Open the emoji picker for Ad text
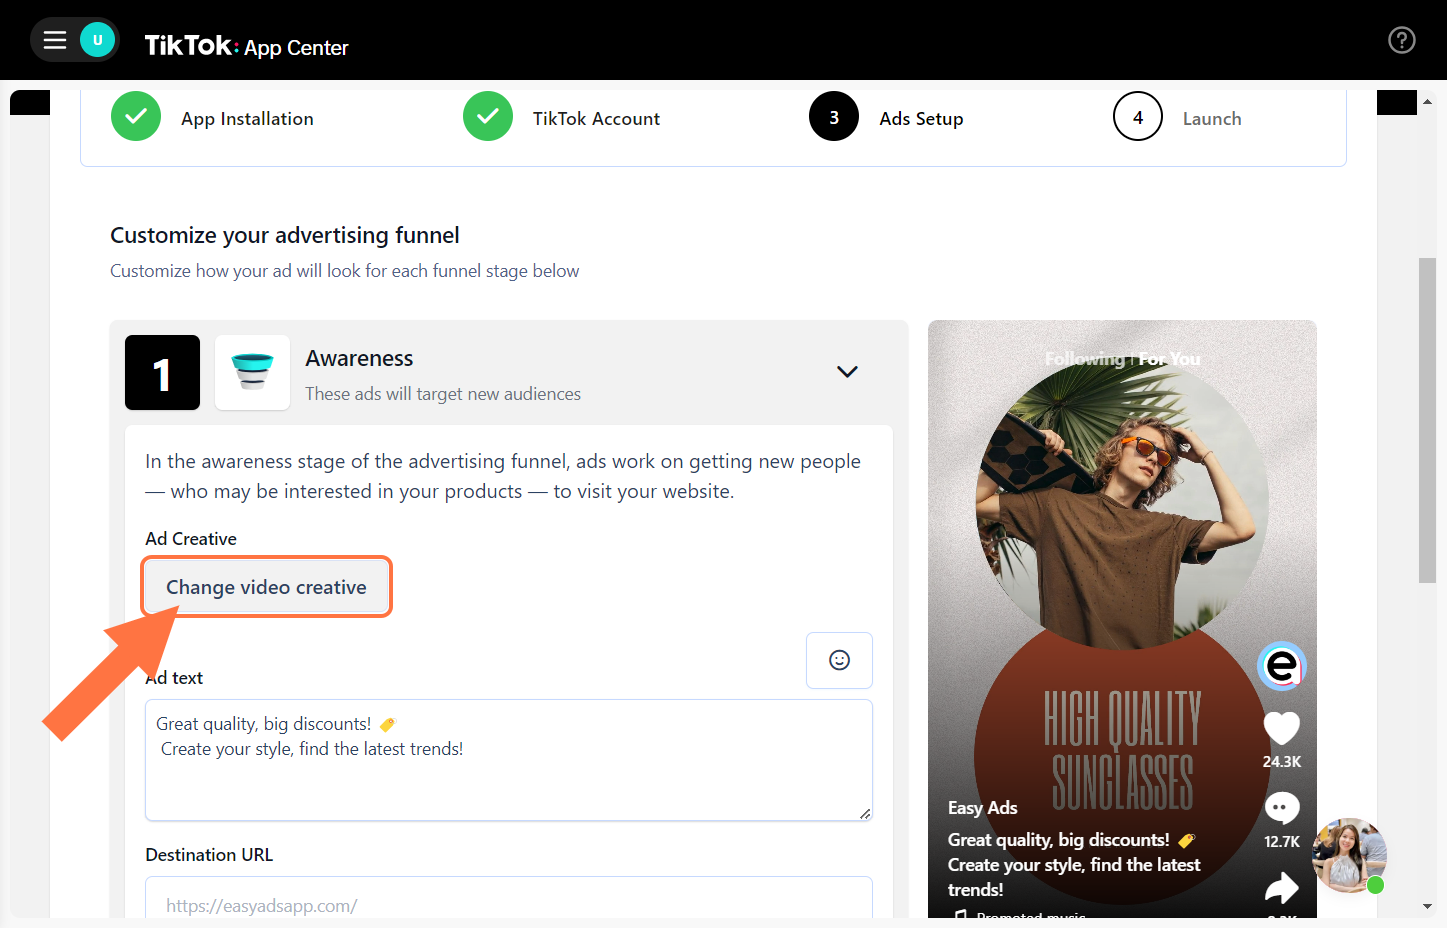 [x=839, y=660]
